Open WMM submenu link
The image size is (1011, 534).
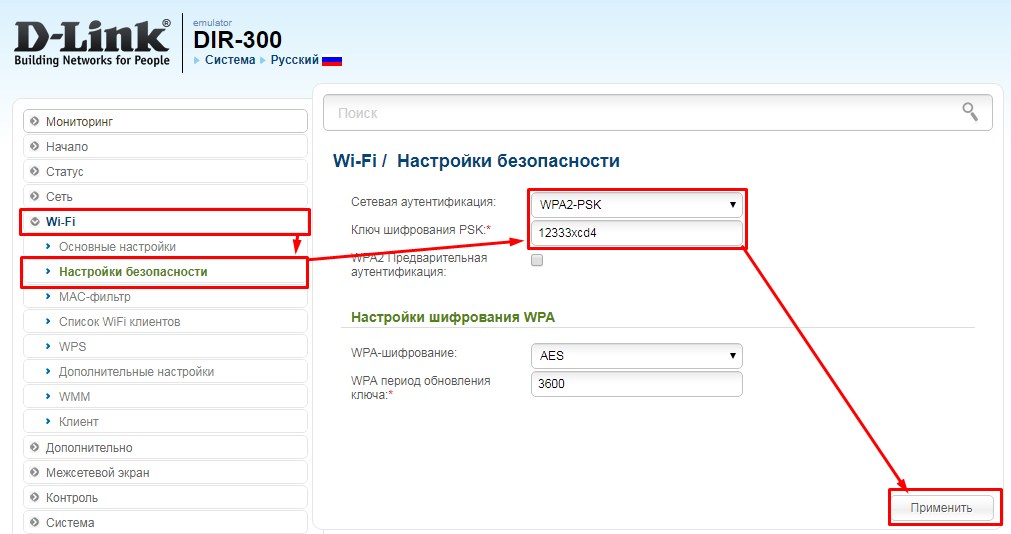pos(74,397)
